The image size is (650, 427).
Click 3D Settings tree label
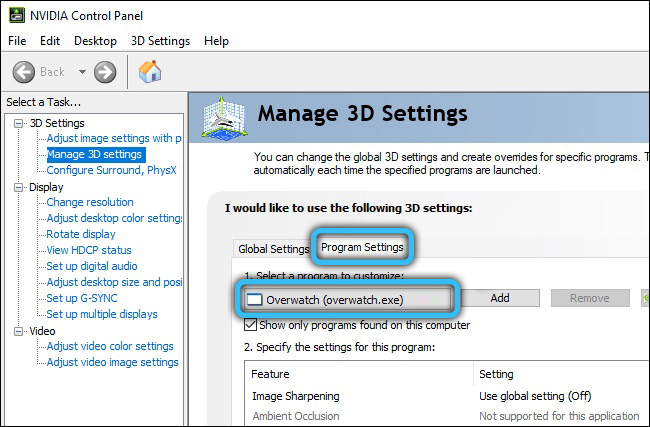point(57,123)
